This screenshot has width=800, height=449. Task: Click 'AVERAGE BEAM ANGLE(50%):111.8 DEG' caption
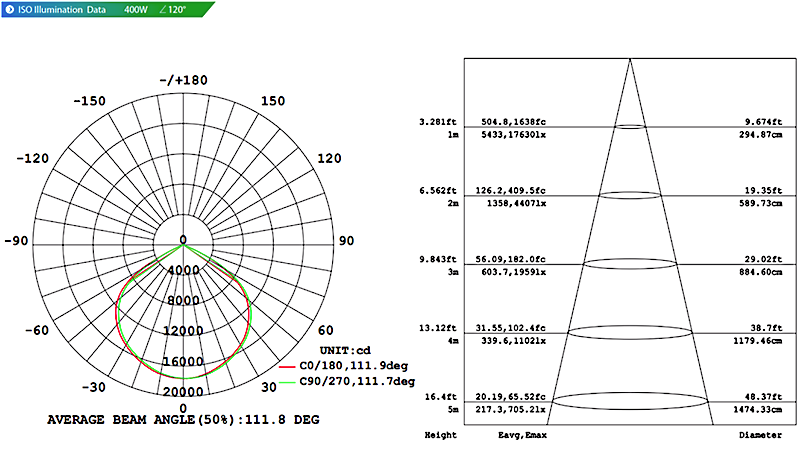(183, 420)
